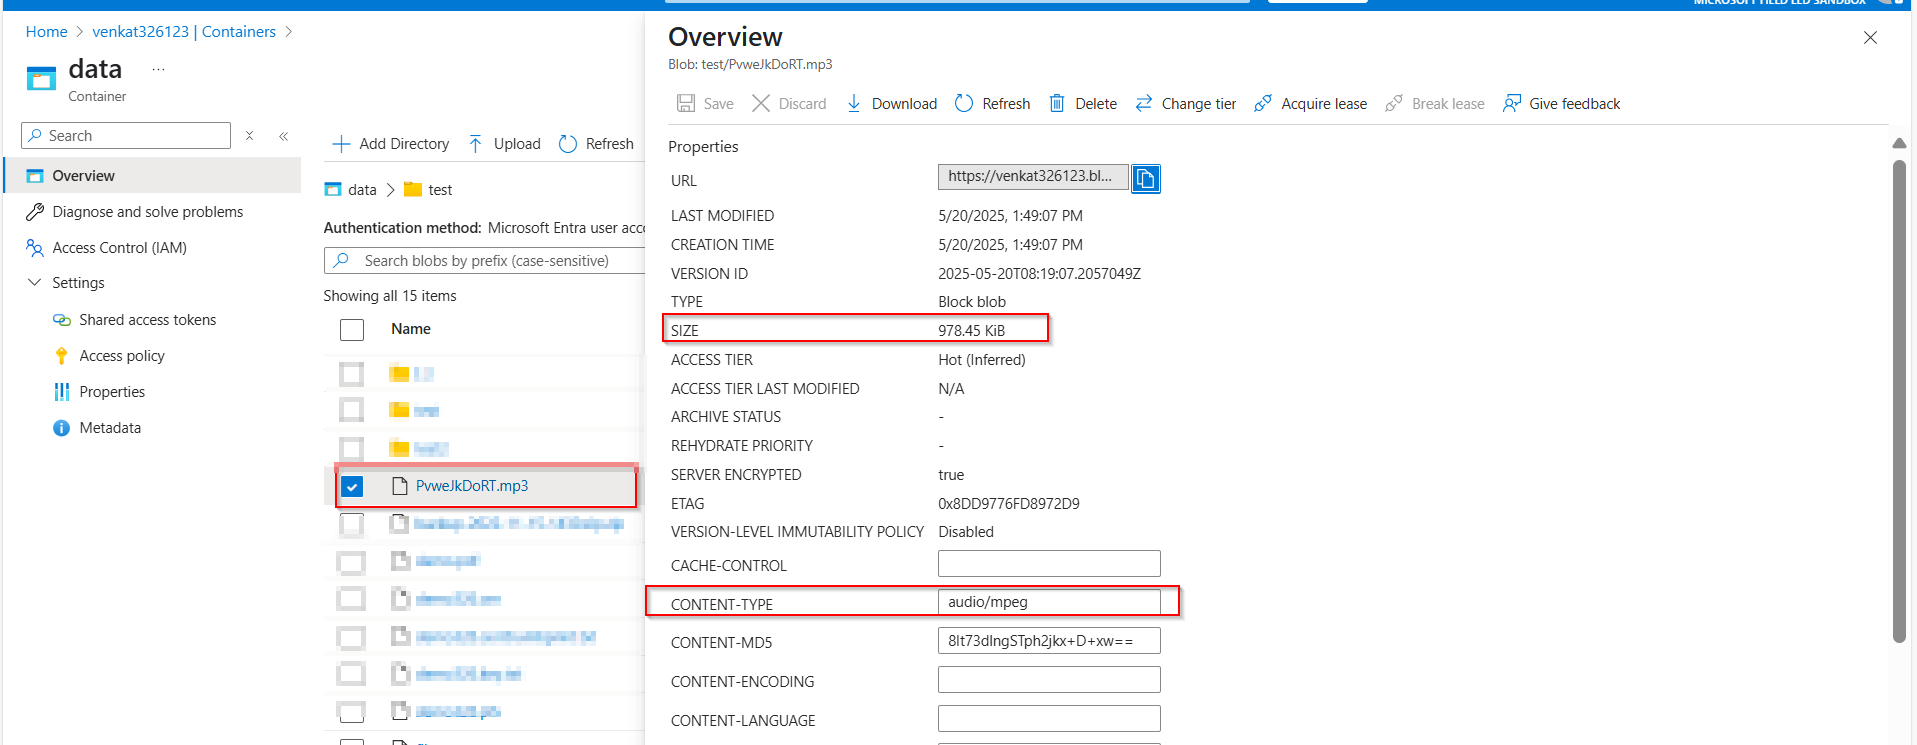The image size is (1917, 745).
Task: Click the CONTENT-TYPE field with audio/mpeg
Action: [1049, 602]
